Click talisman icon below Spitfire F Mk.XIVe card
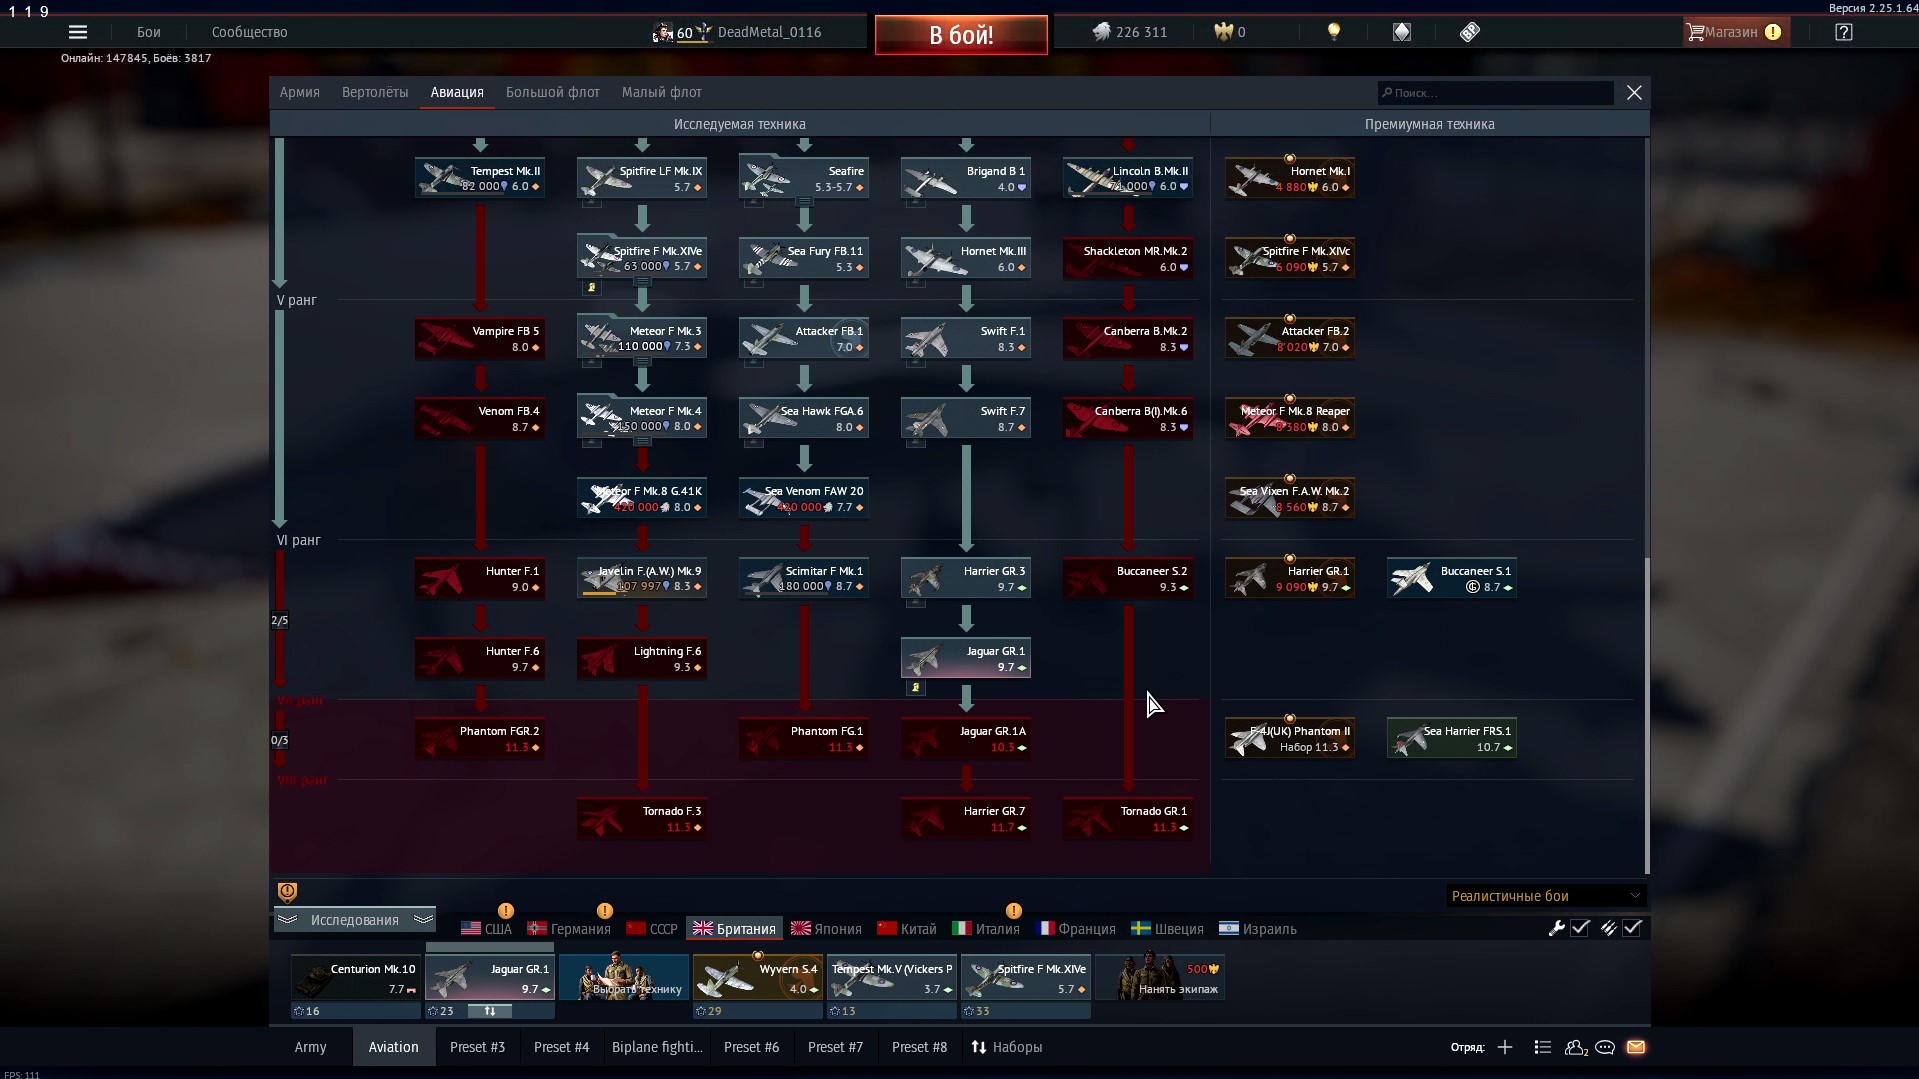This screenshot has height=1079, width=1919. pos(592,288)
